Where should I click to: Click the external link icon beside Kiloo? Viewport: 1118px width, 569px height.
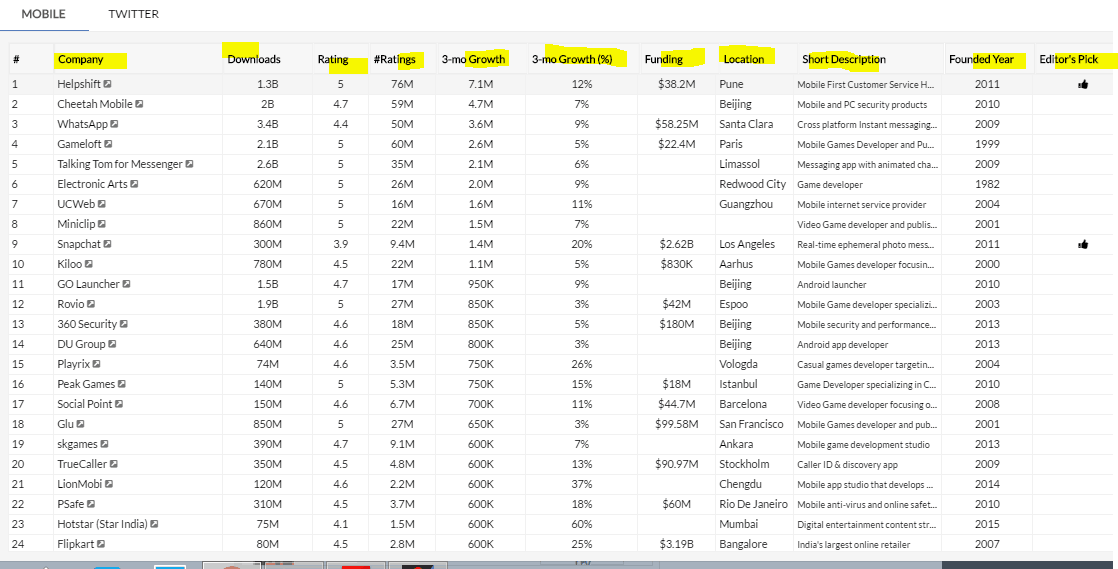pyautogui.click(x=89, y=264)
